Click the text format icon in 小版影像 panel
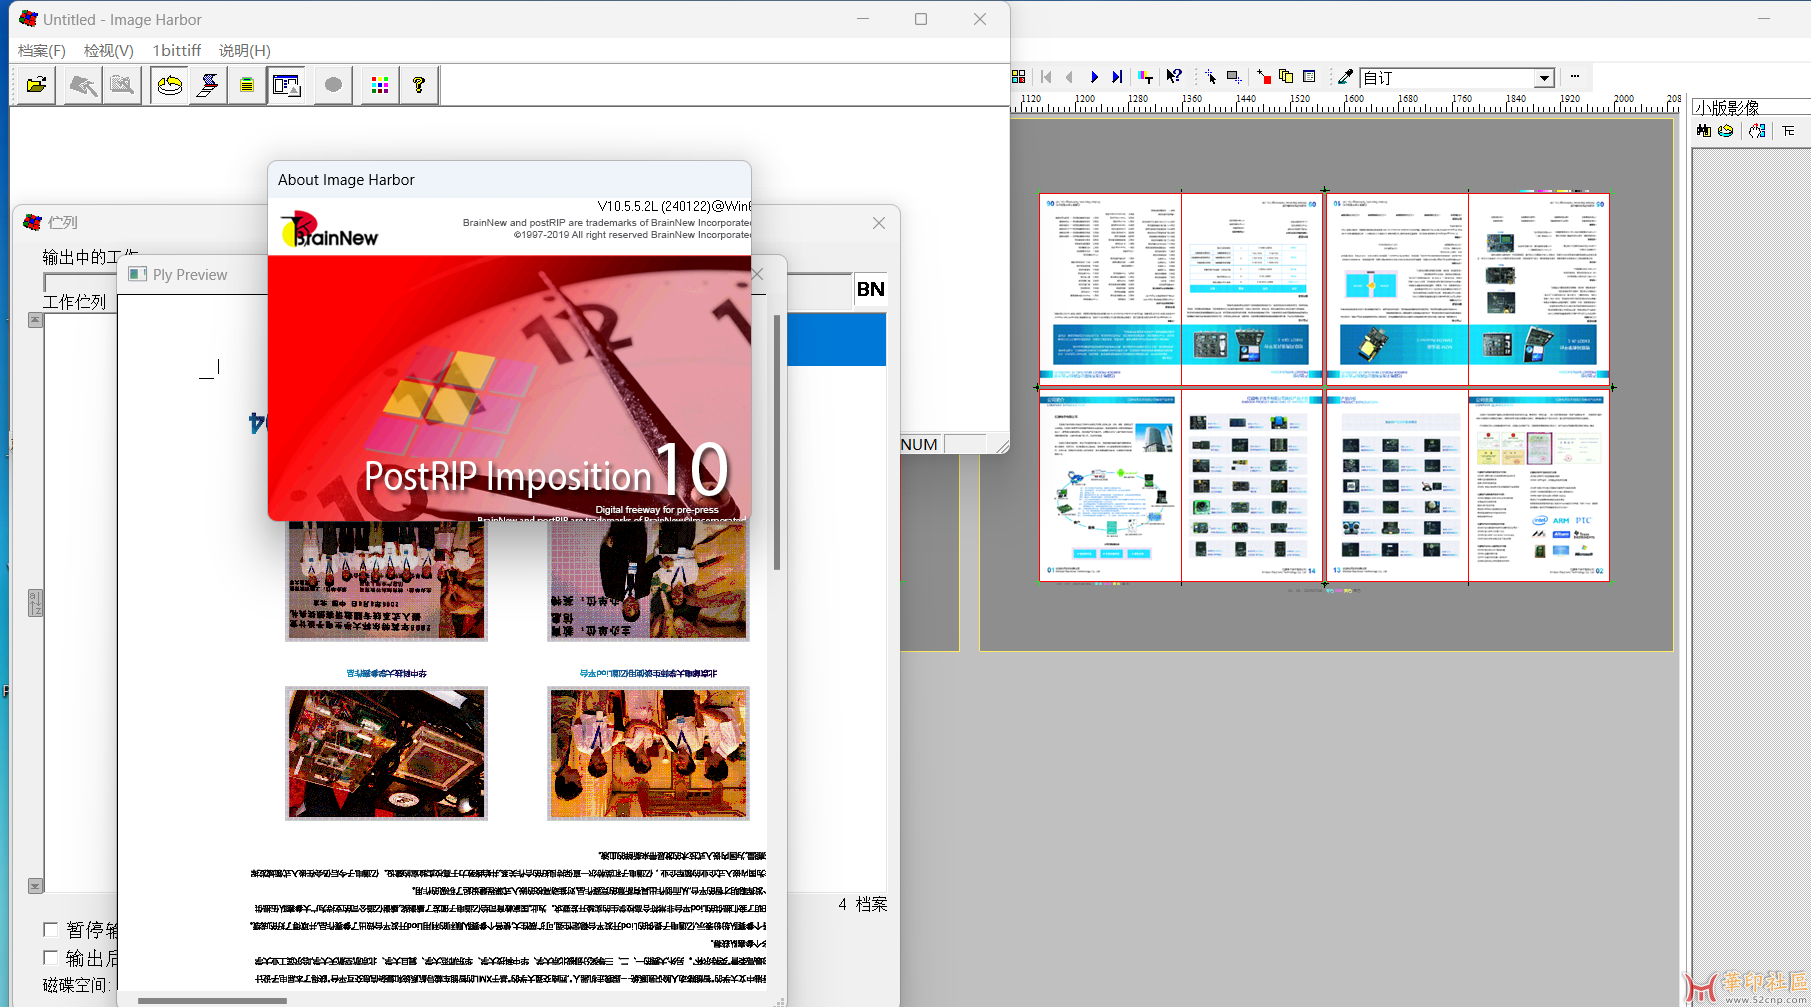This screenshot has width=1811, height=1007. click(x=1788, y=131)
